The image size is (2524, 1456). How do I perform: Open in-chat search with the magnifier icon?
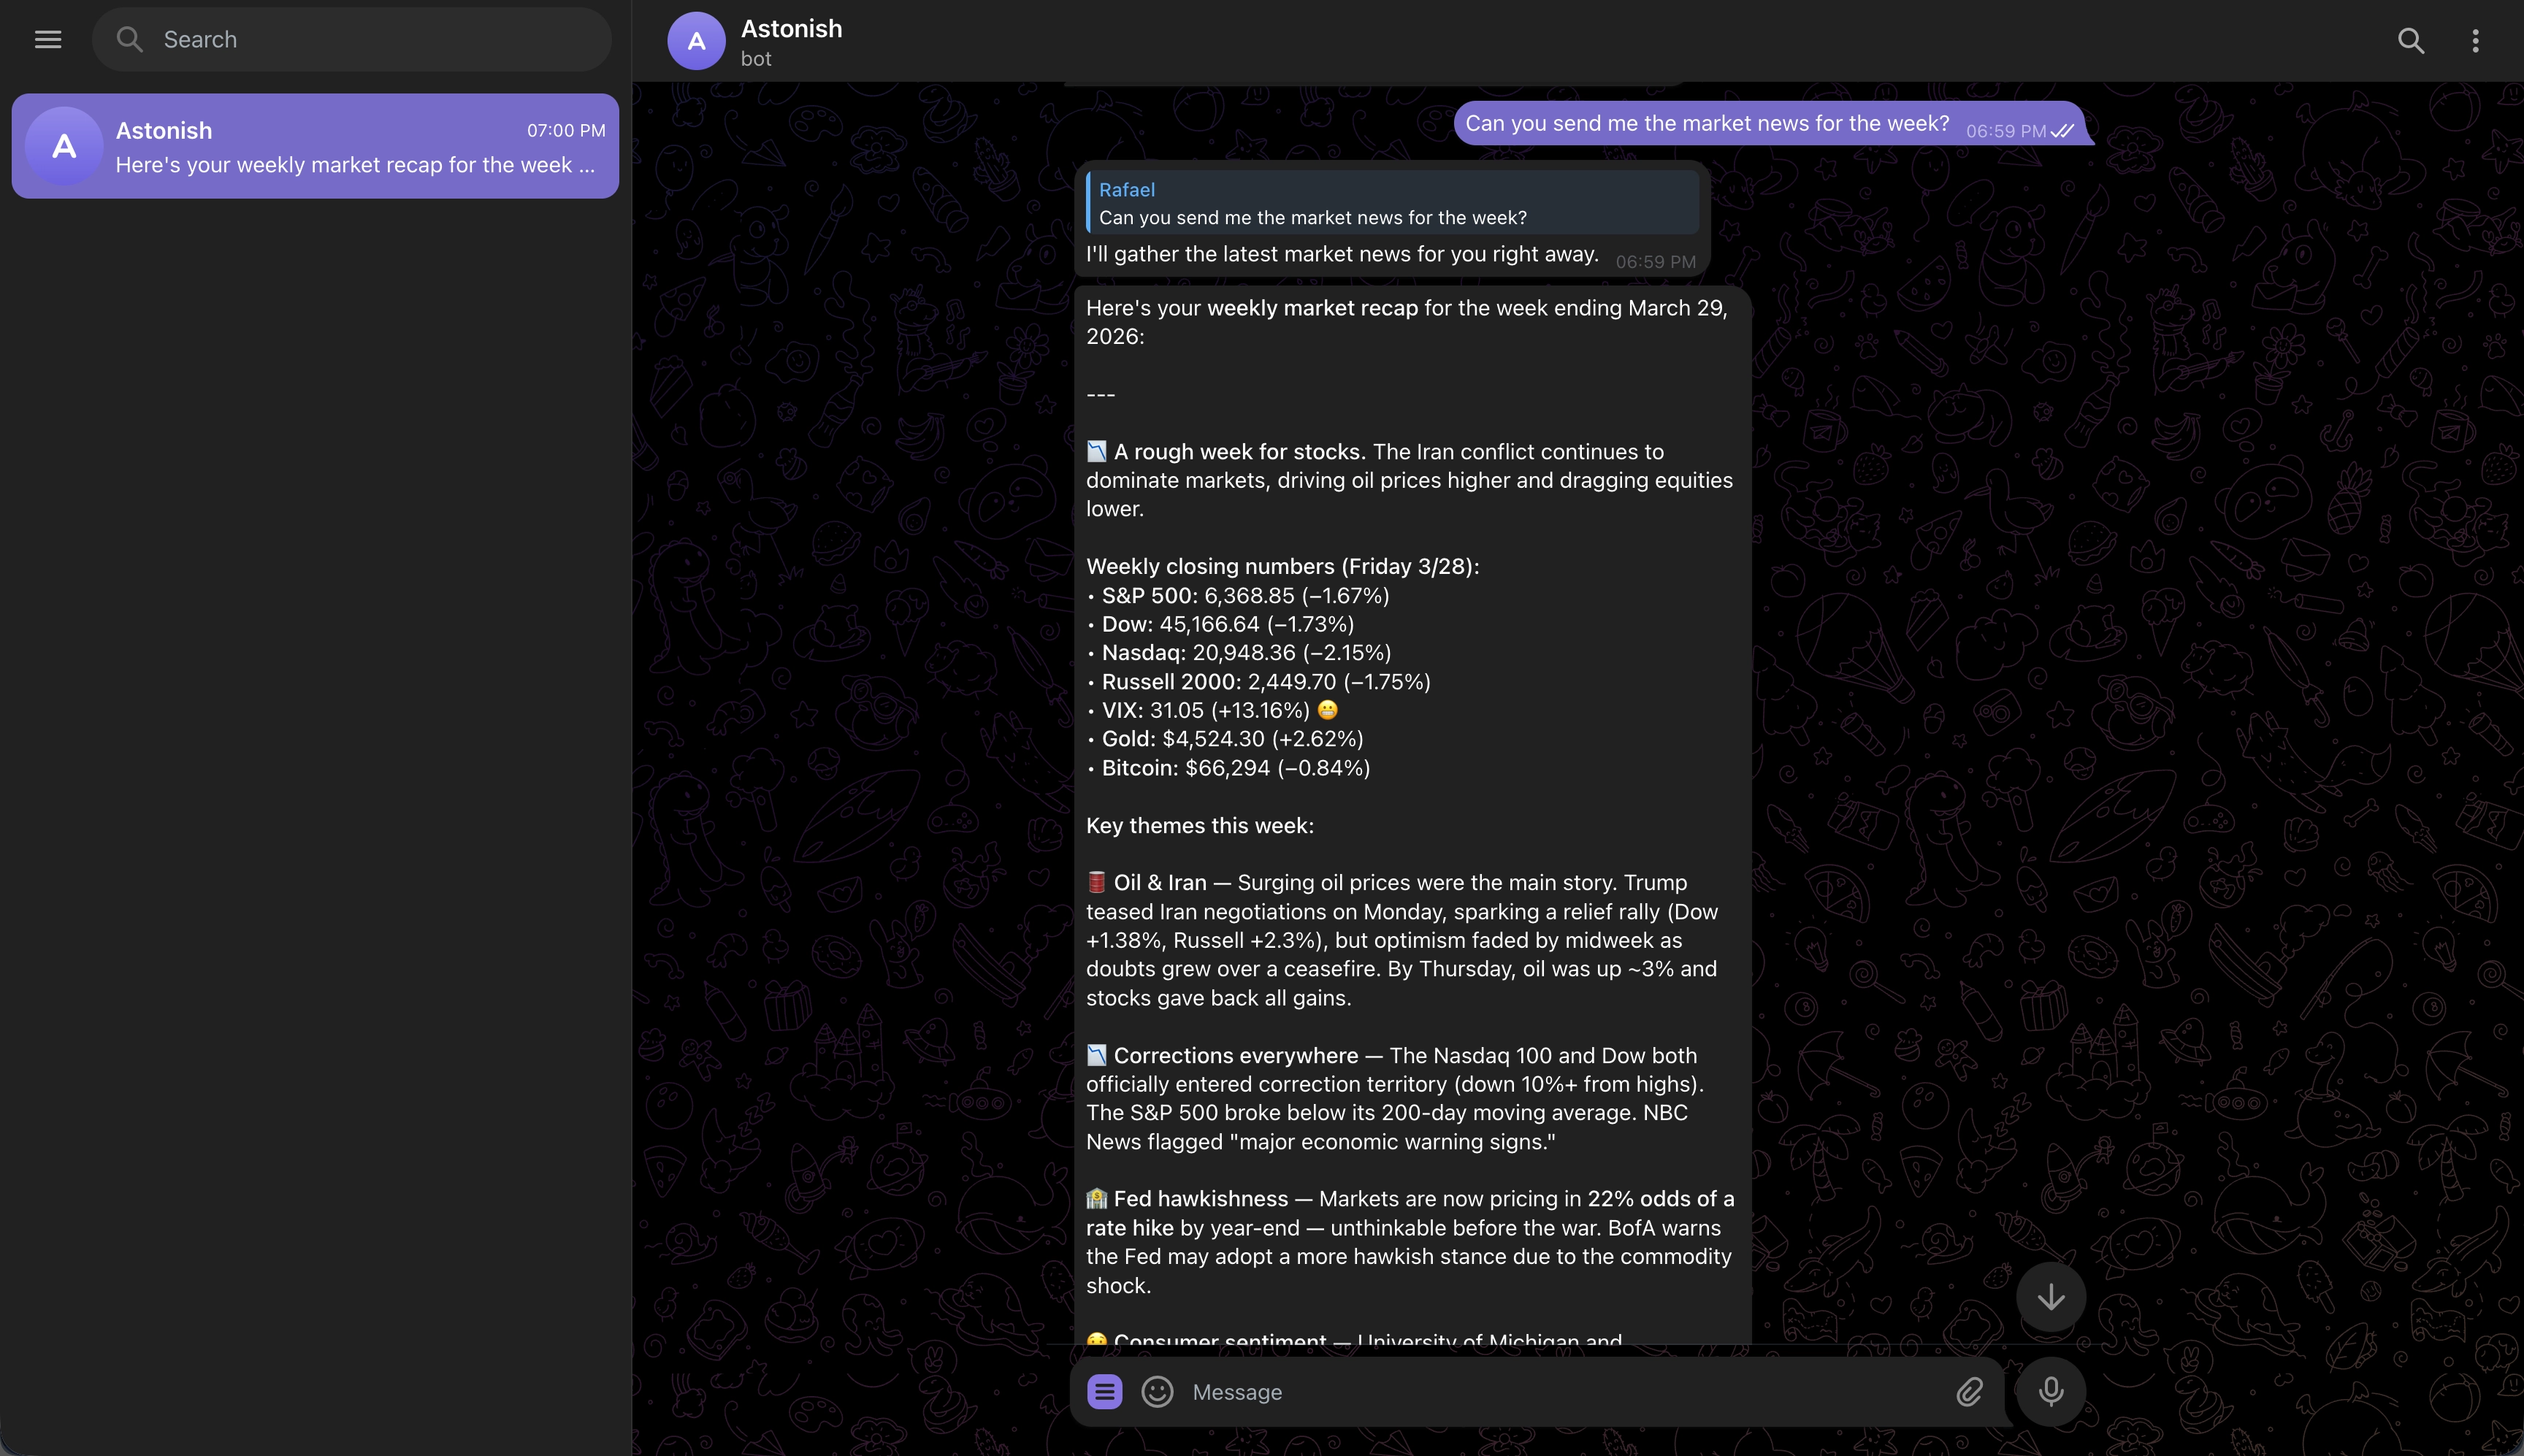tap(2410, 41)
